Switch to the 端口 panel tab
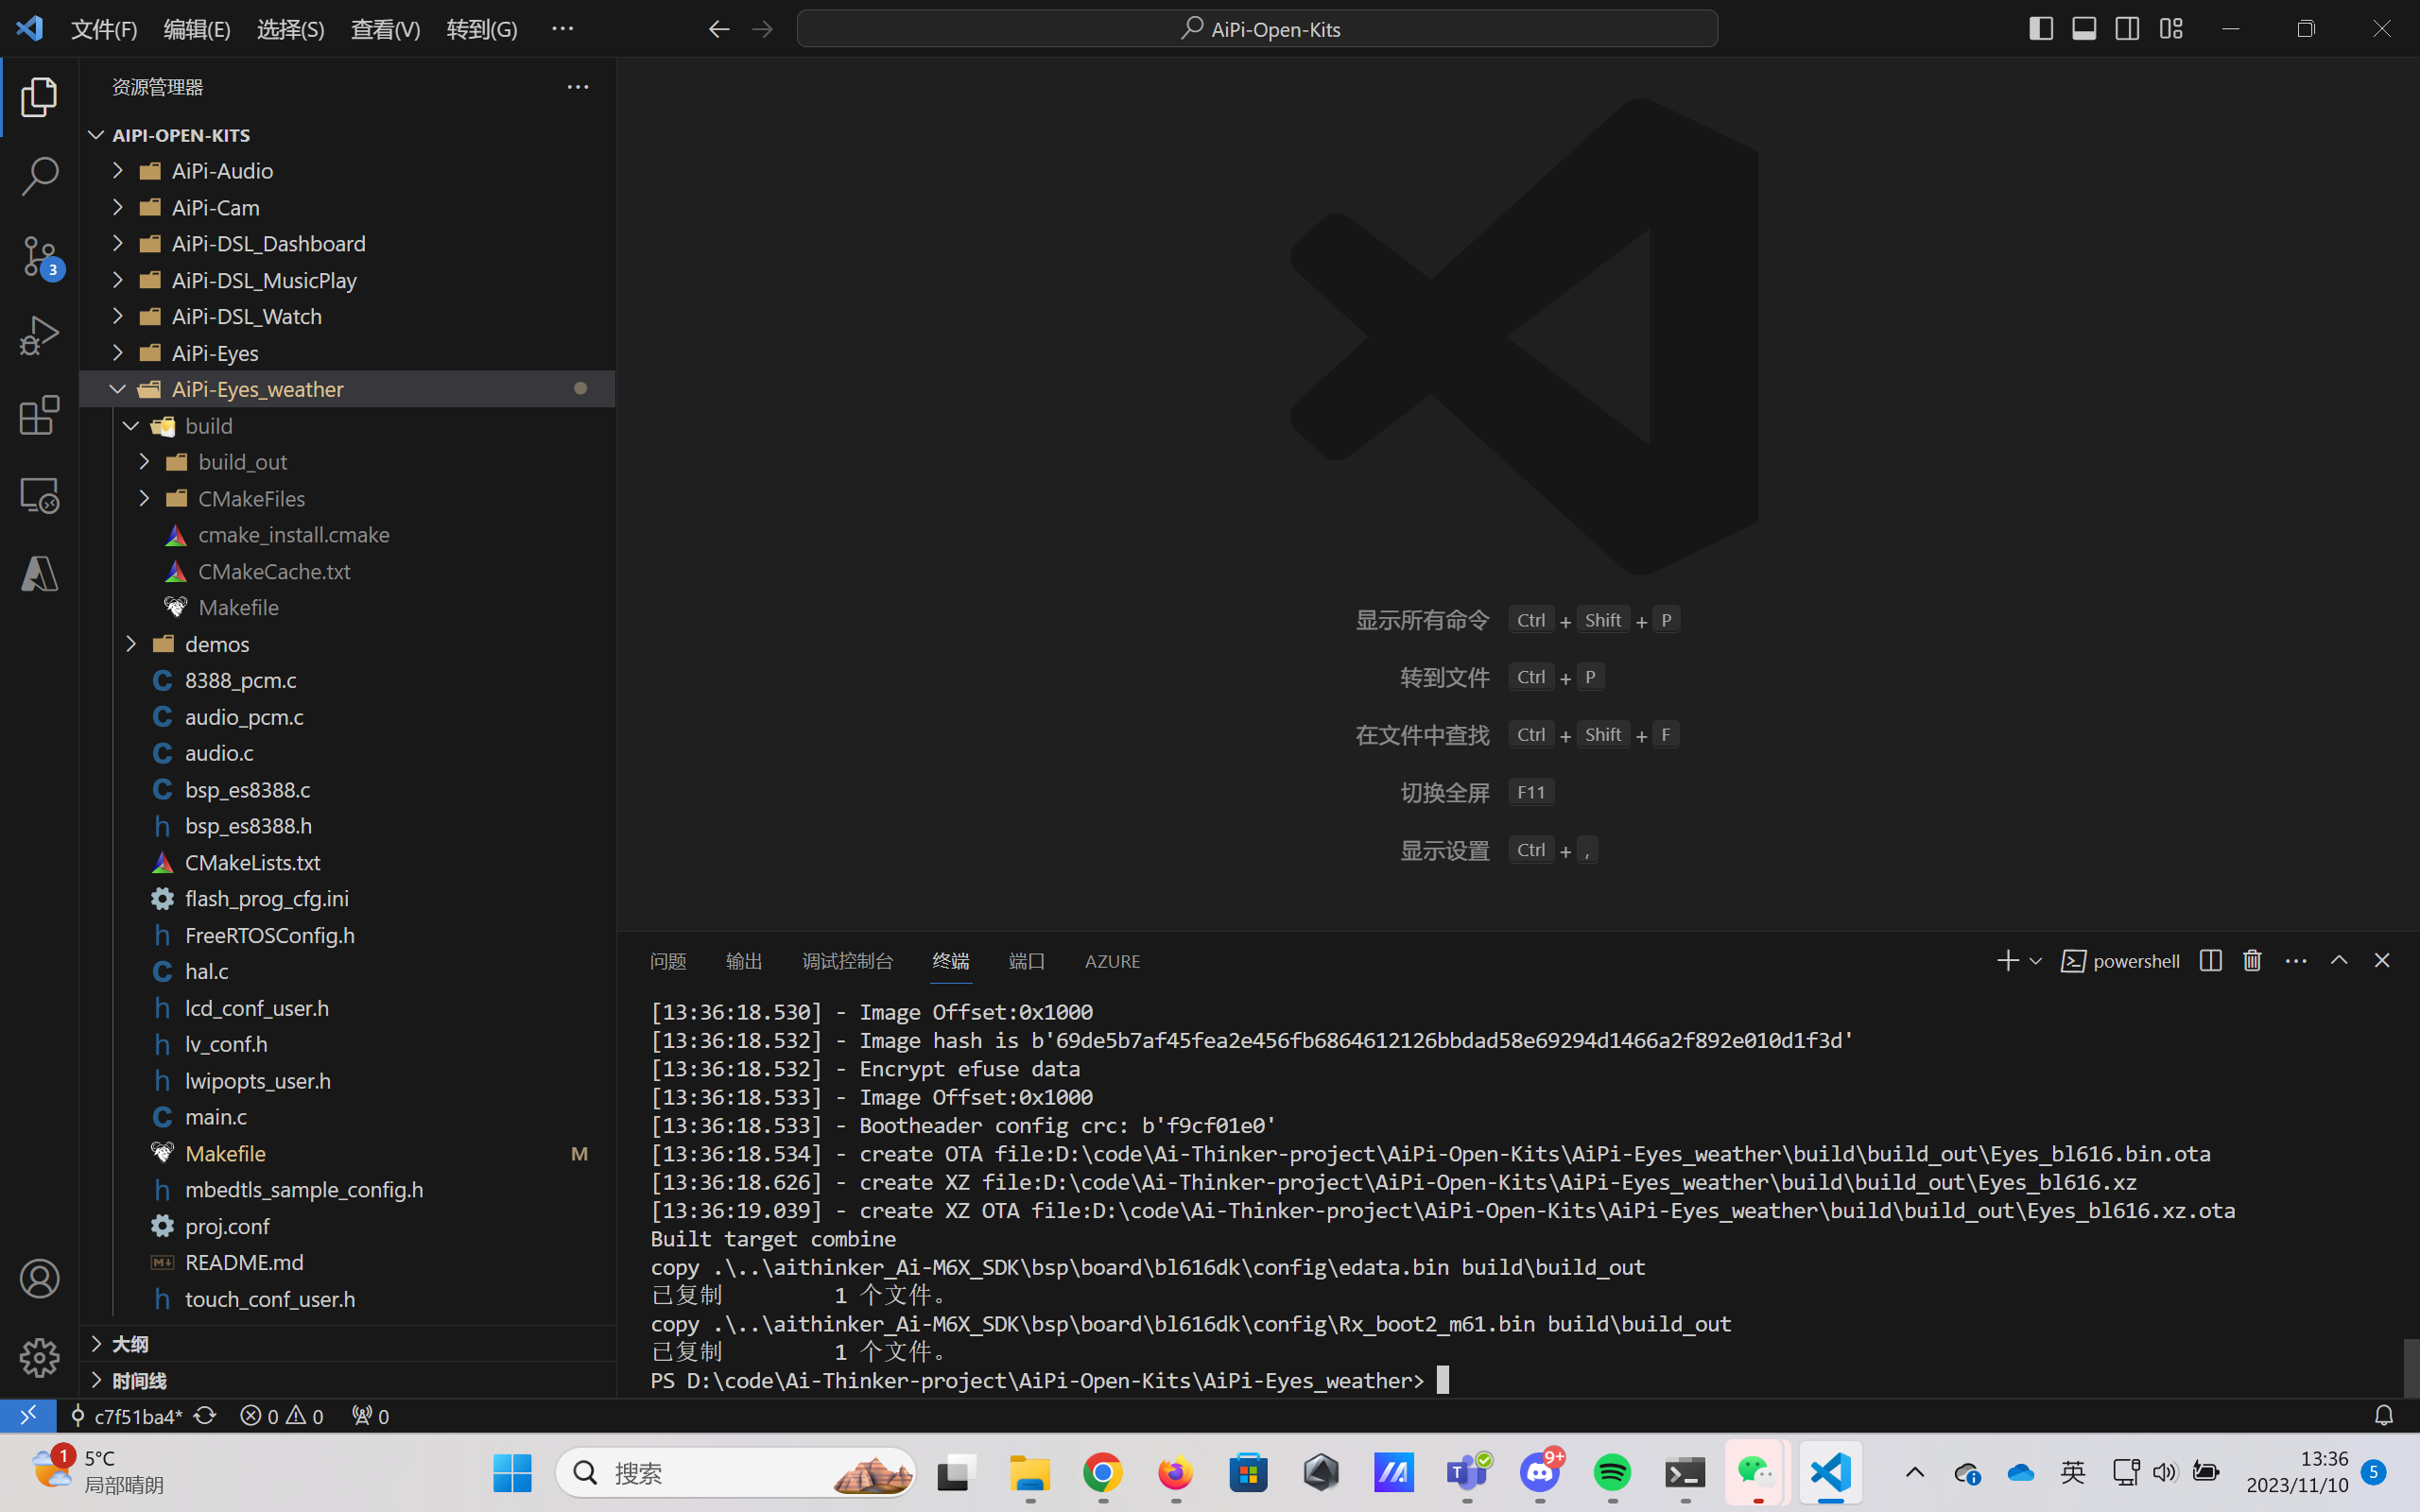The image size is (2420, 1512). [1027, 961]
